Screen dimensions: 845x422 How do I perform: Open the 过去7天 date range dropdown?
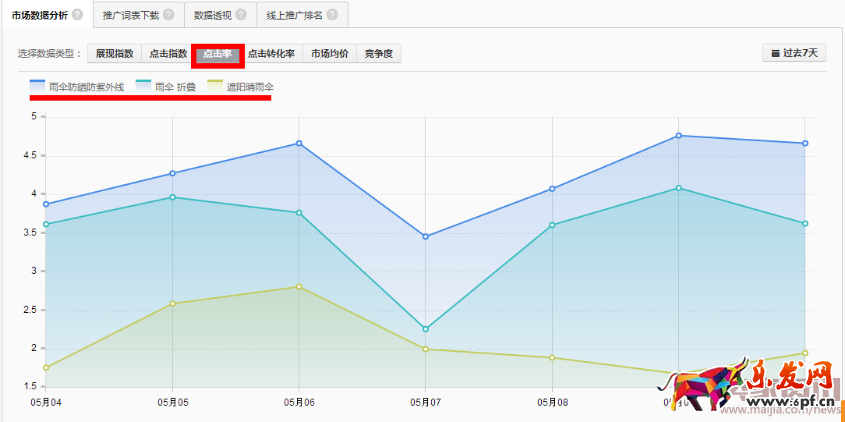click(x=795, y=53)
